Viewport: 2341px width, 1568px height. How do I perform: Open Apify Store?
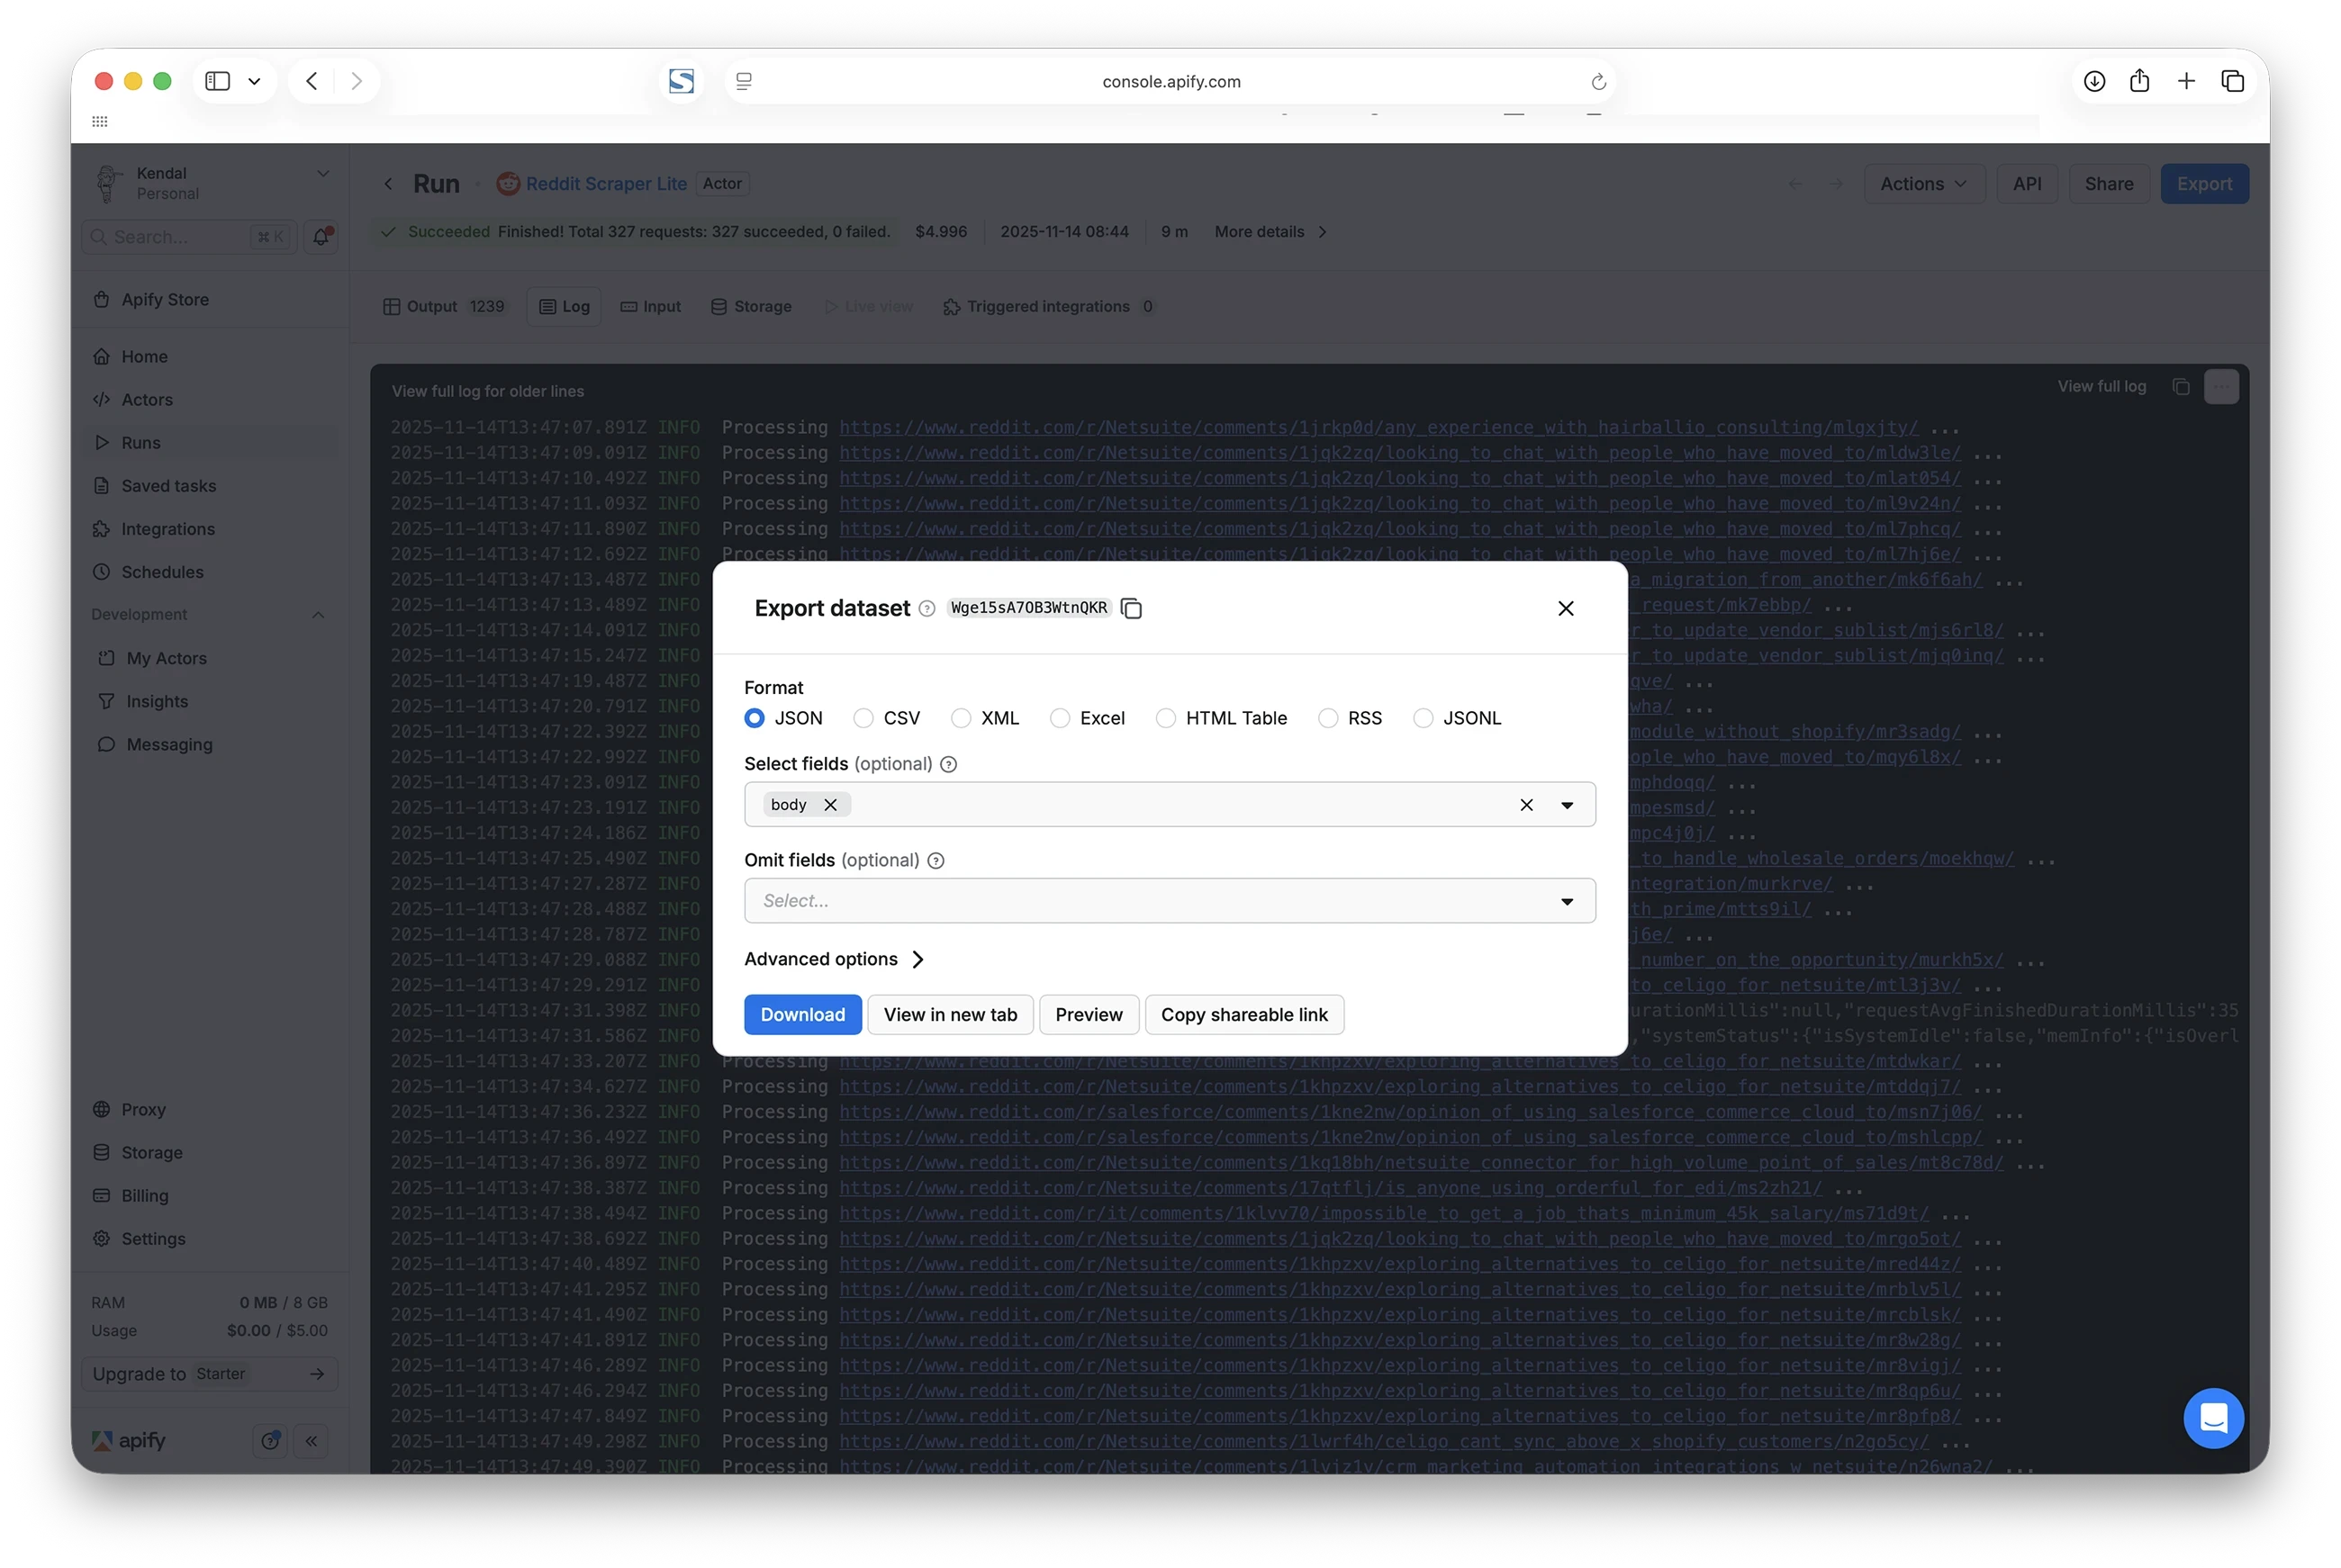[211, 300]
